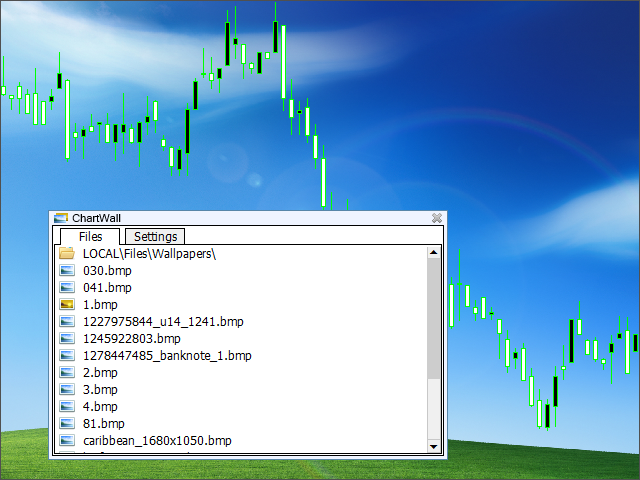This screenshot has width=640, height=480.
Task: Click the image icon next to 81.bmp
Action: [x=67, y=423]
